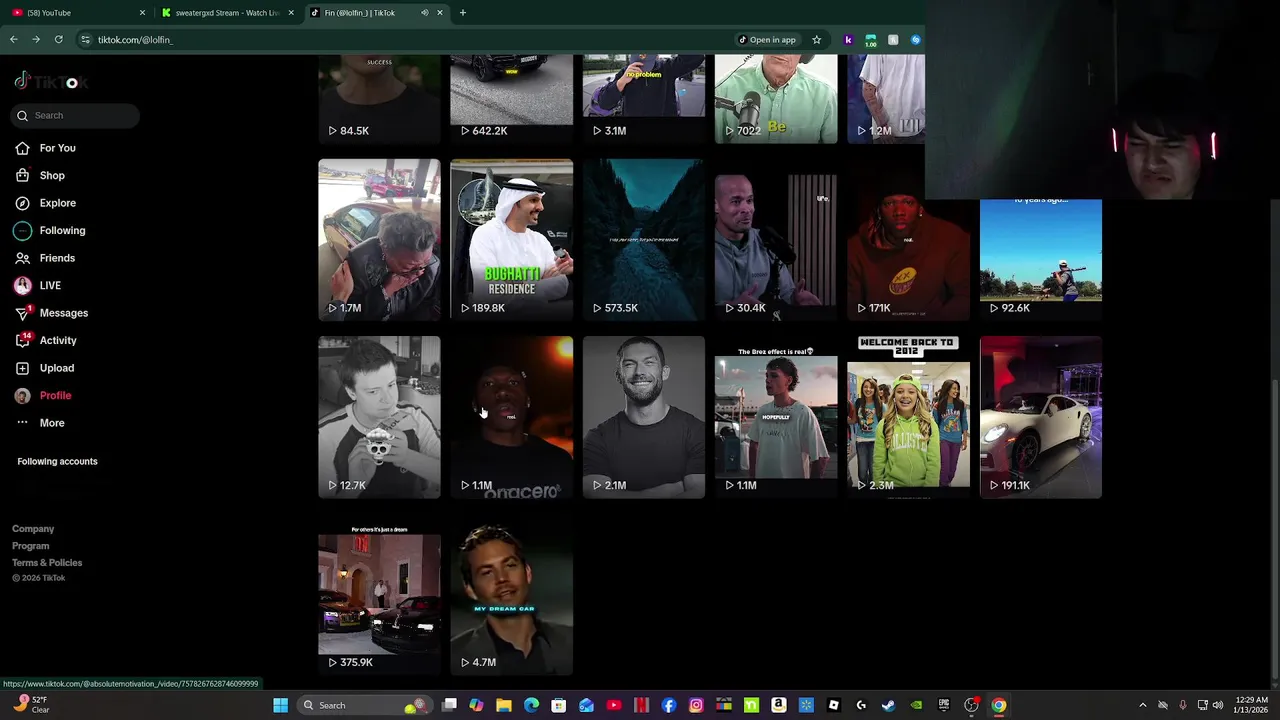Show hidden system tray icons
Viewport: 1280px width, 720px height.
1143,706
